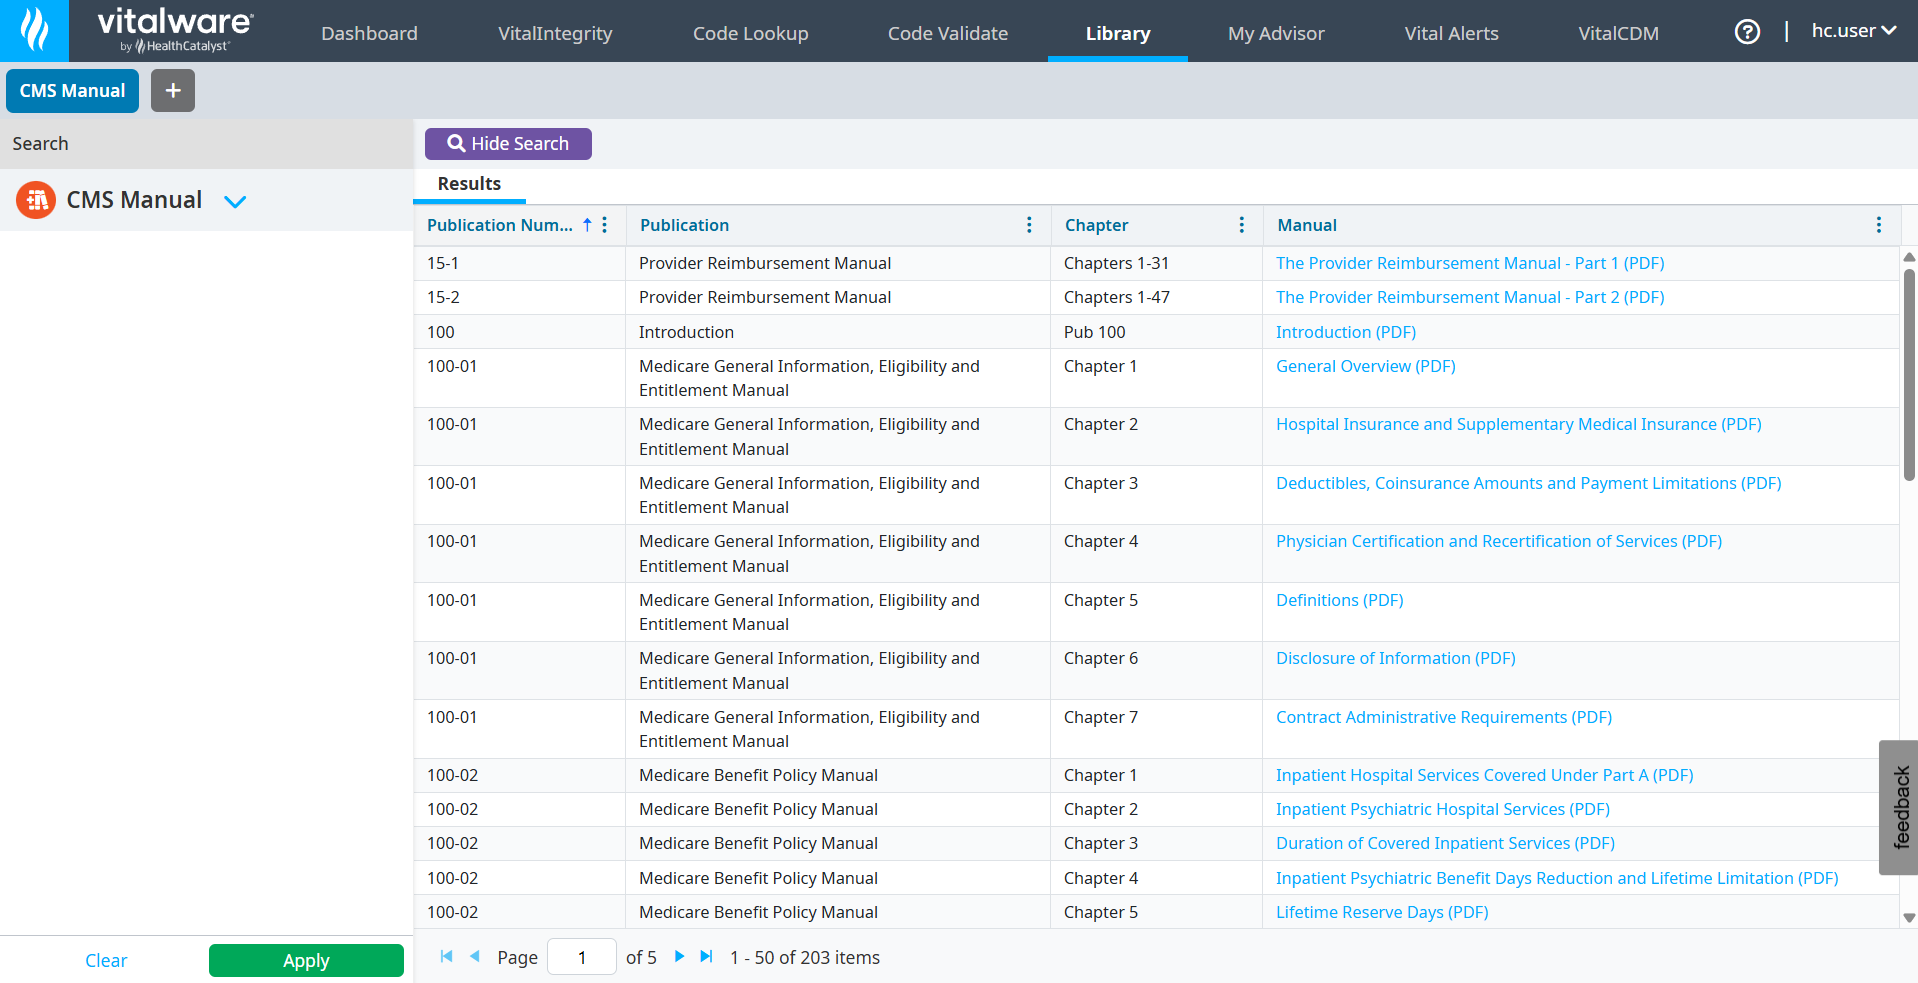Open Publication column options menu

tap(1029, 225)
